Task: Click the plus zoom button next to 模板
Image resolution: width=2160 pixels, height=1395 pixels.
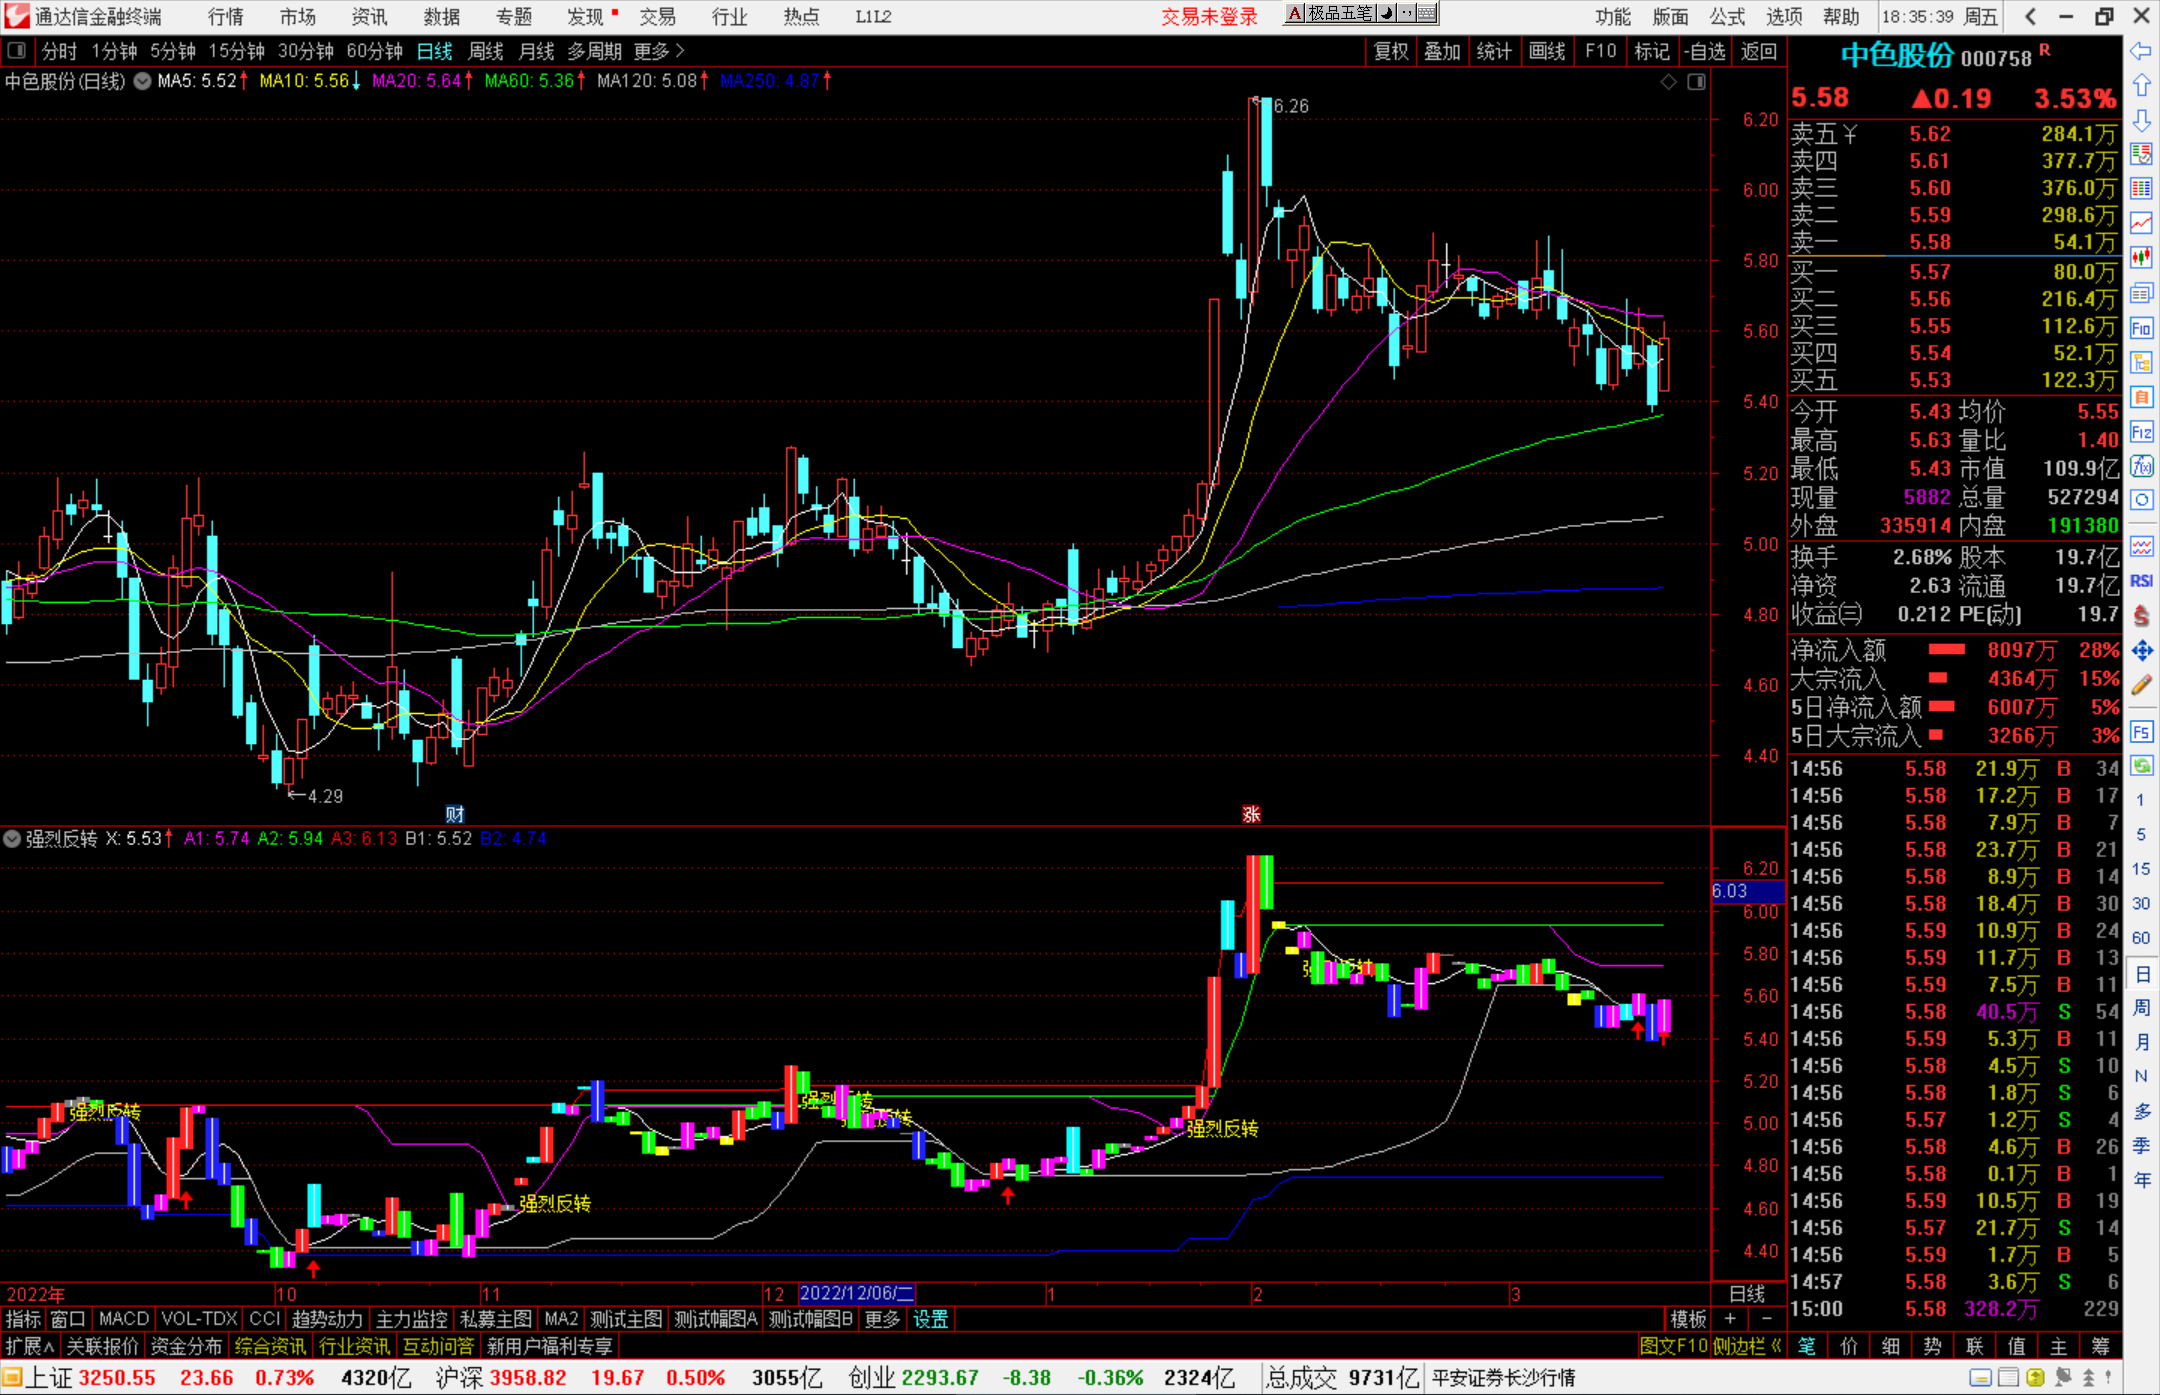Action: click(x=1730, y=1319)
